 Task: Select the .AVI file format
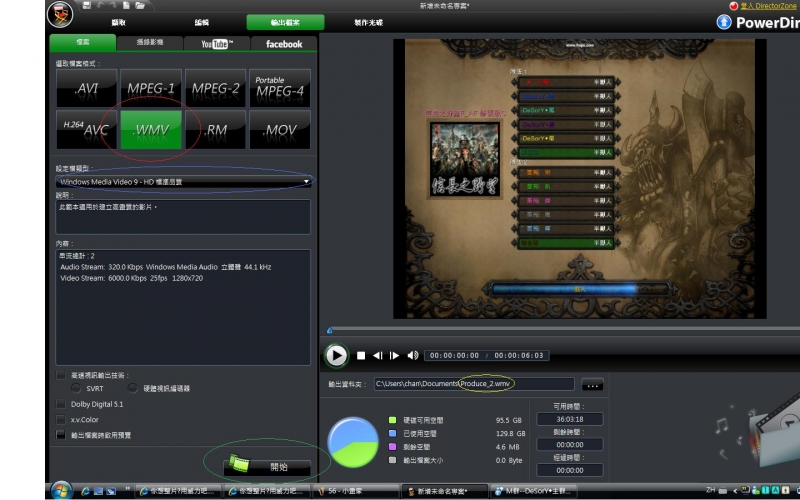86,88
